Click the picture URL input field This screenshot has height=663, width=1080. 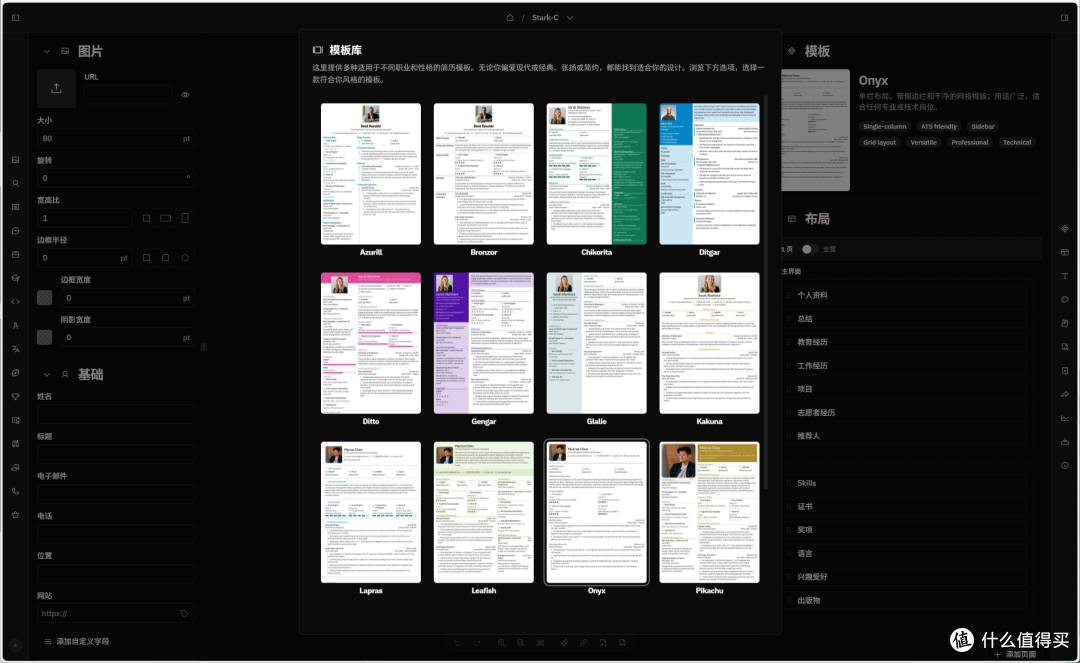point(128,95)
